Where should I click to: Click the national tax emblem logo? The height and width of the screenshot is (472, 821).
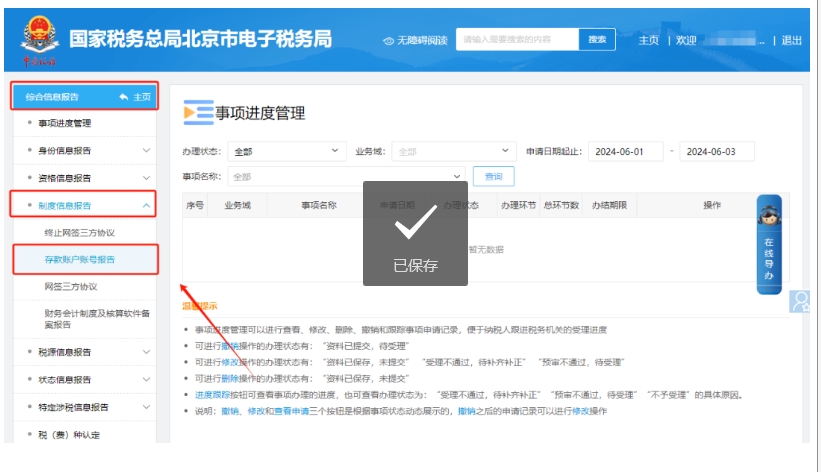click(39, 39)
